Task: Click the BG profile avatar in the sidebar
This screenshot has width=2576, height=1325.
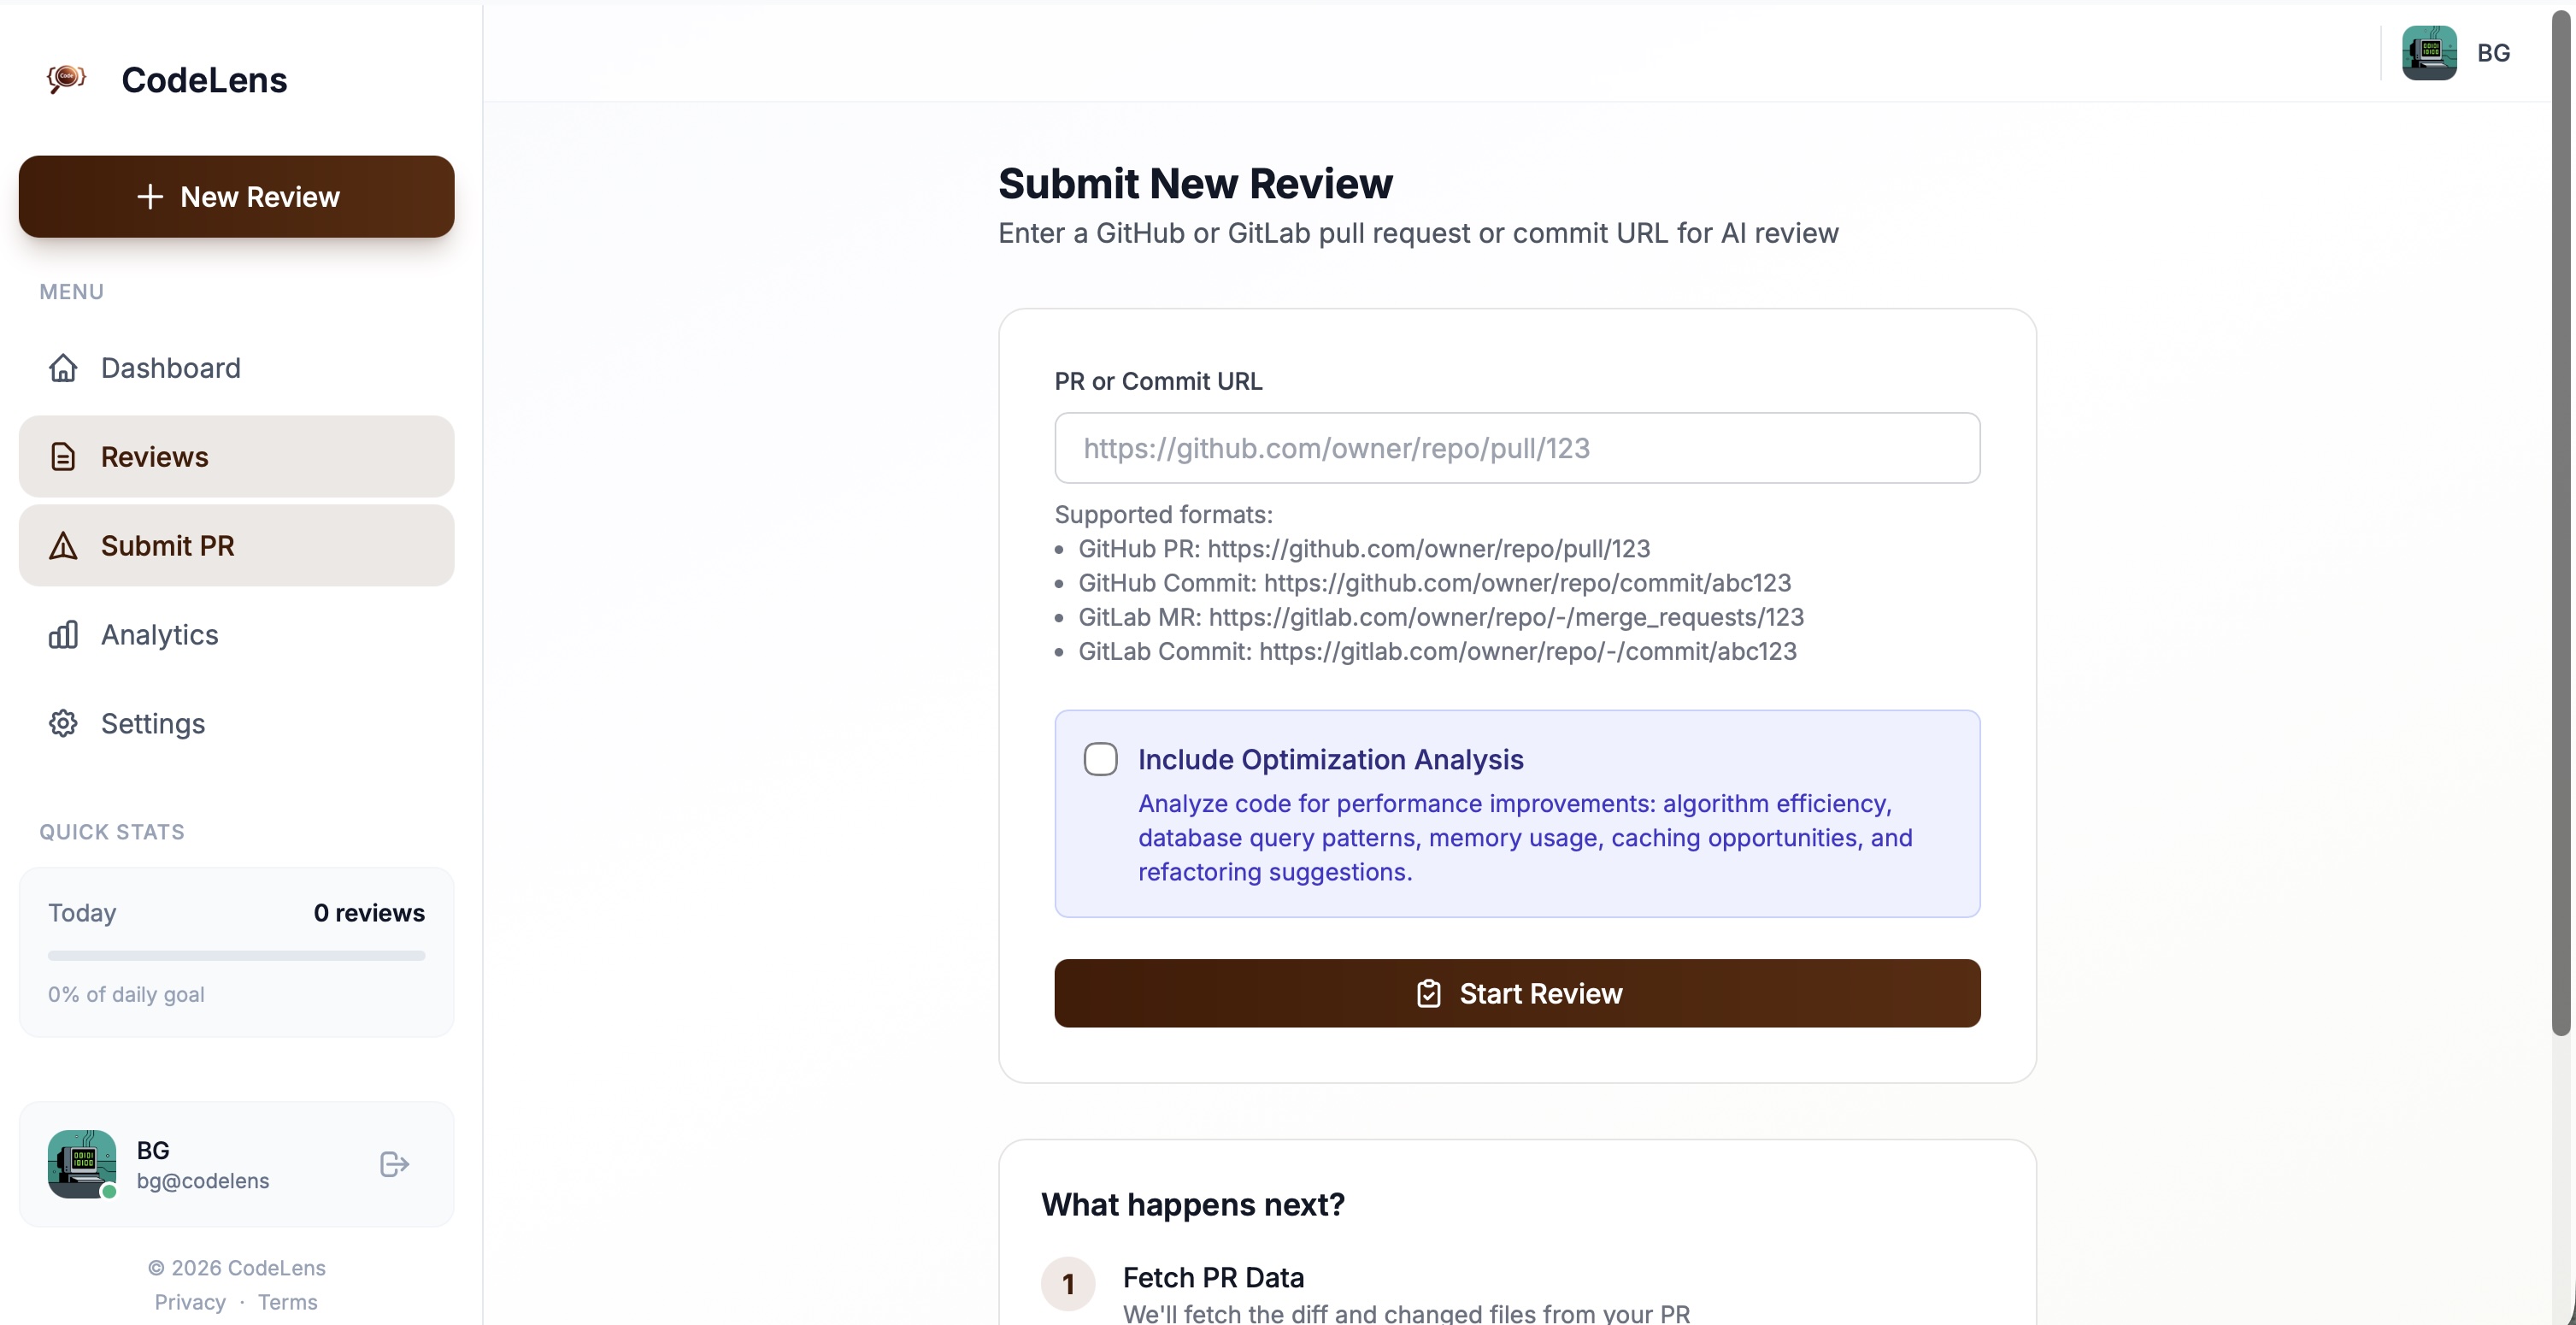Action: 82,1164
